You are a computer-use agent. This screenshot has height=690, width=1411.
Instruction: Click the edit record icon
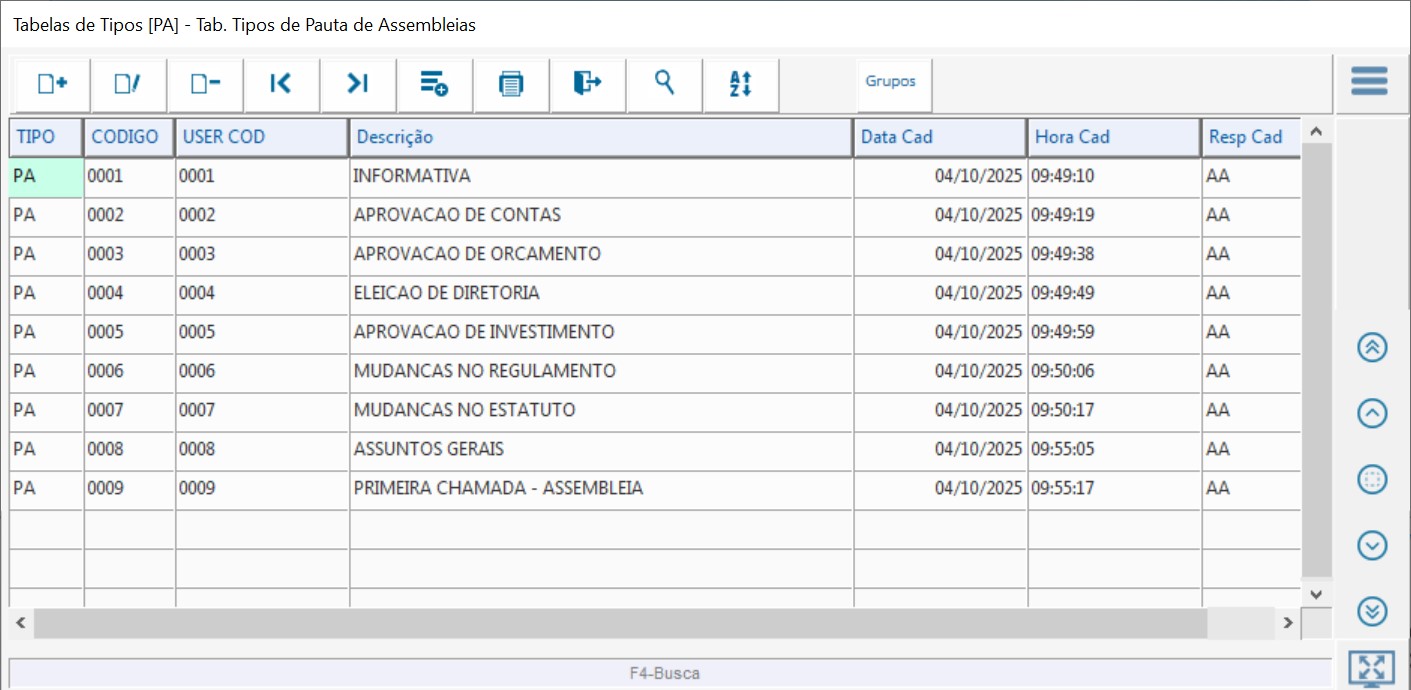[128, 84]
